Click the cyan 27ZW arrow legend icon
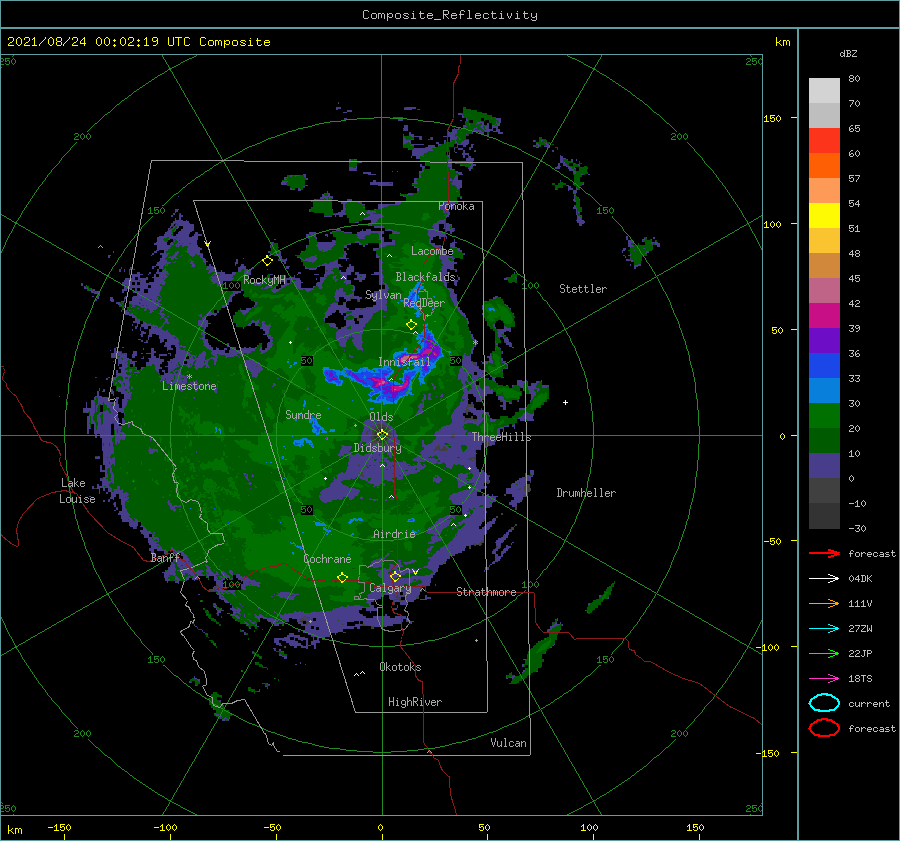 (824, 629)
